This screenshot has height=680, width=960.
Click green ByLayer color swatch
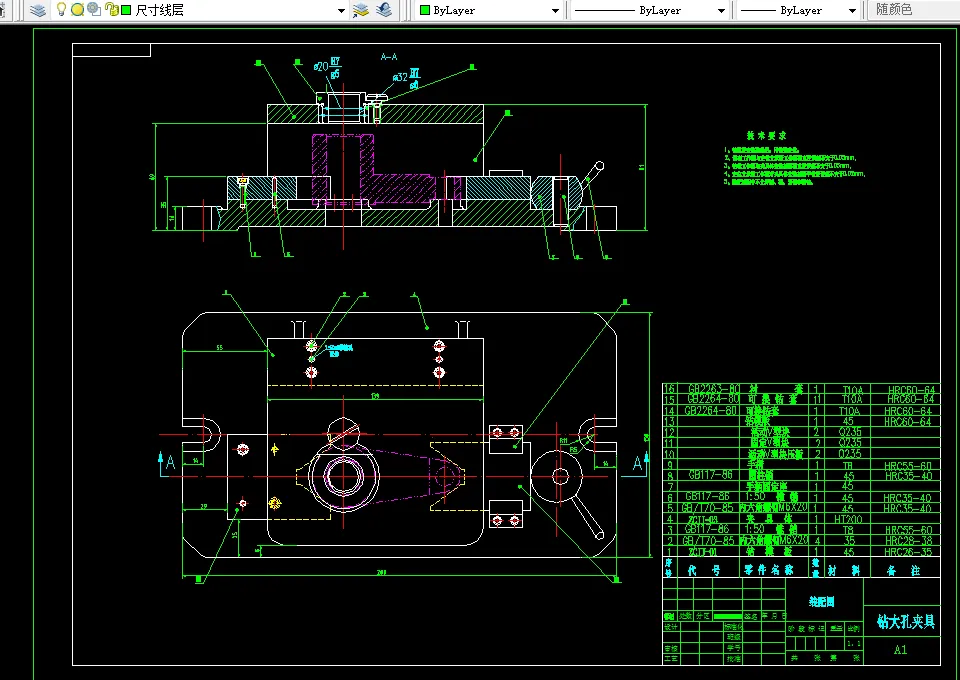(x=424, y=10)
